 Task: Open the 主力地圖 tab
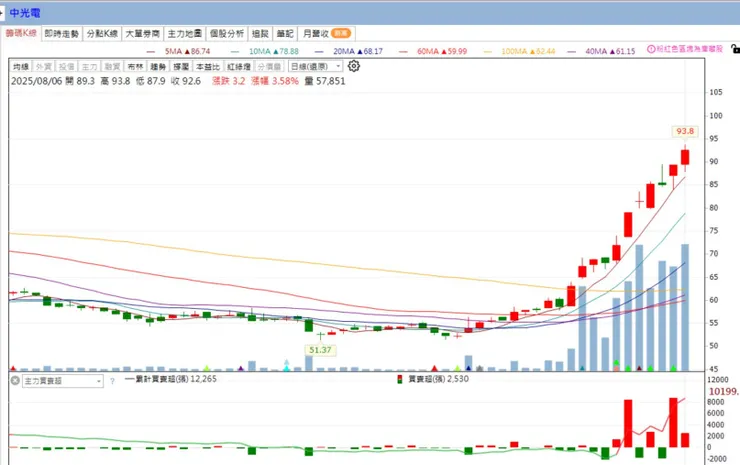pos(185,34)
